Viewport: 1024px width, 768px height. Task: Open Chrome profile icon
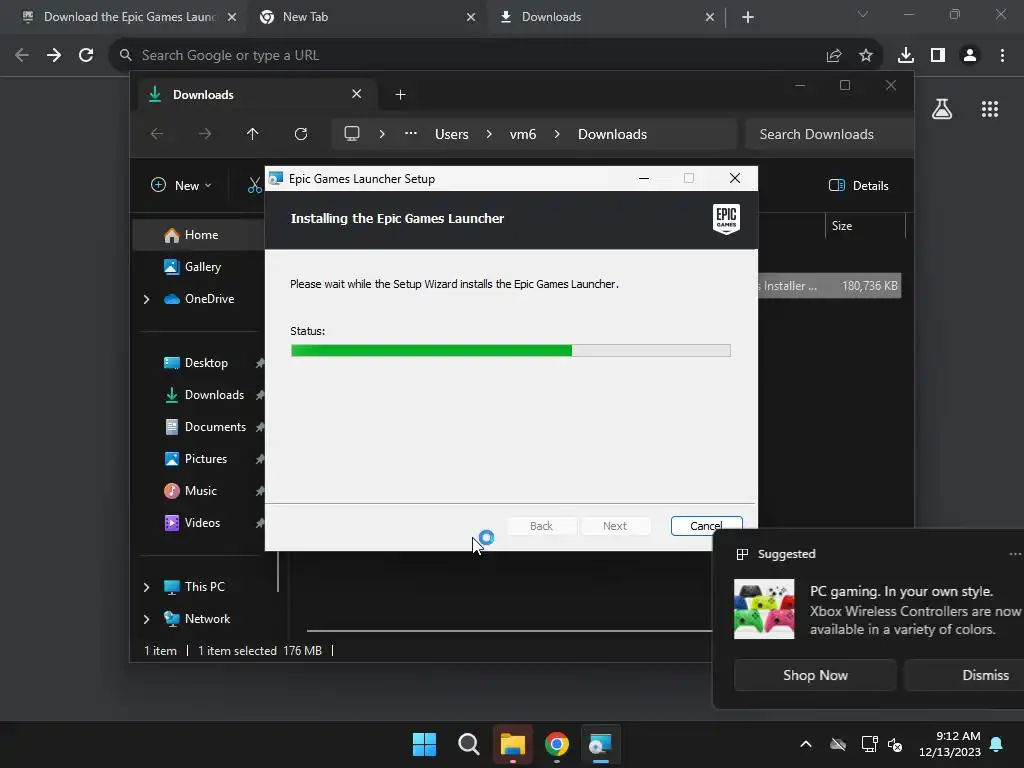coord(970,56)
